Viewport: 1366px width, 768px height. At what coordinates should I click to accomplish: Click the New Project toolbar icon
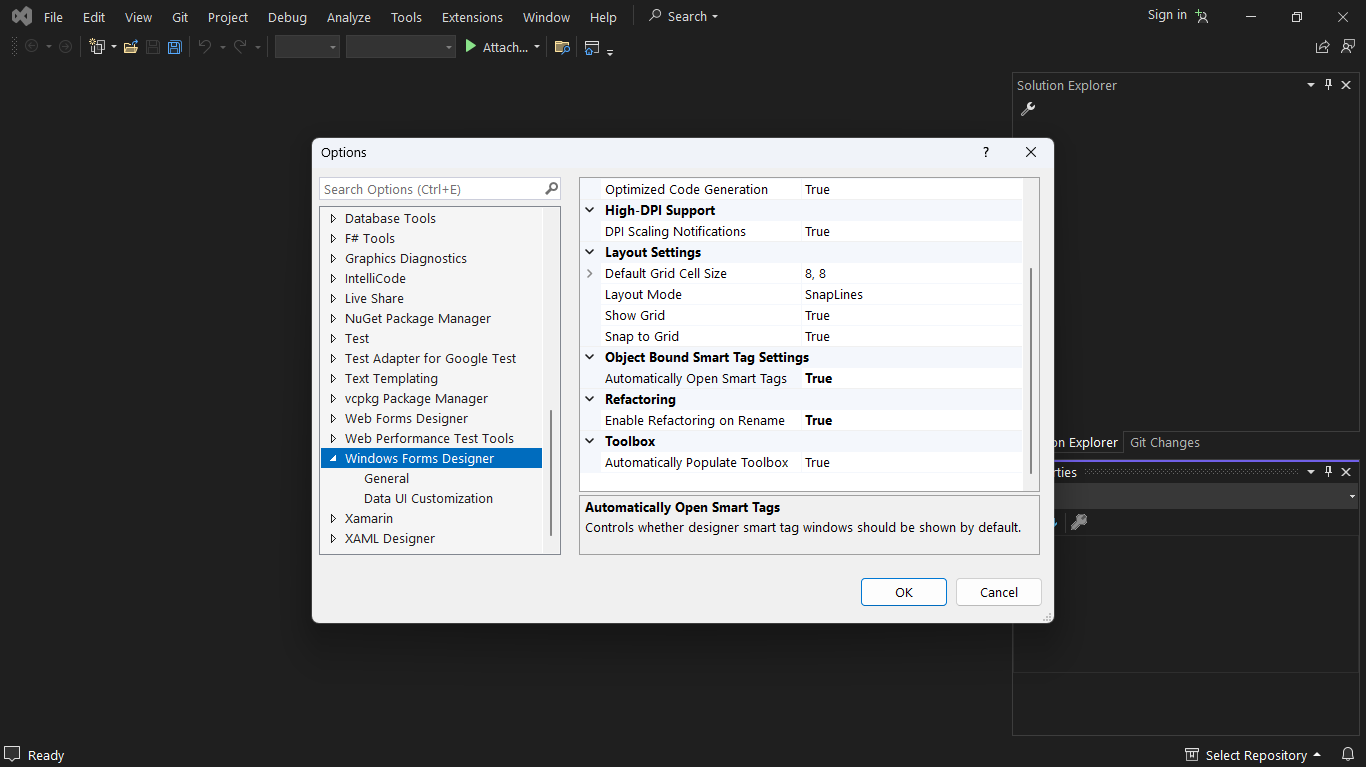(97, 46)
